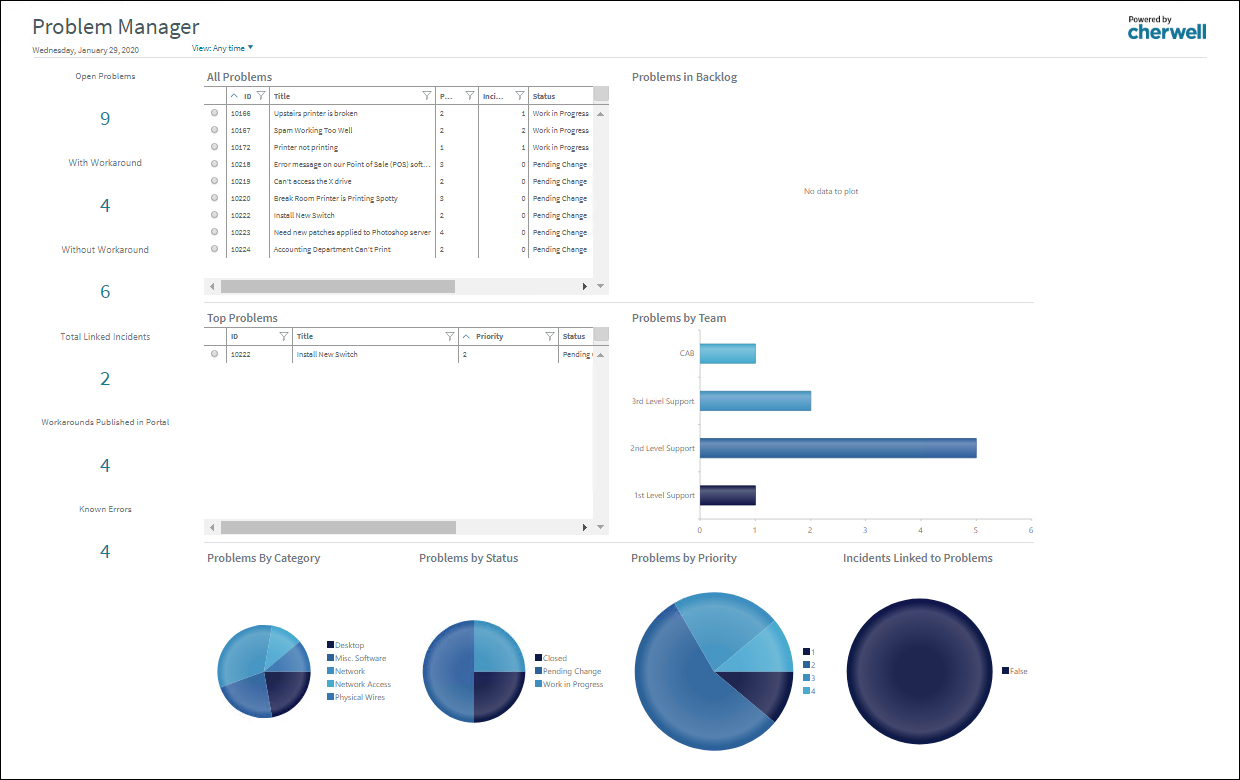The height and width of the screenshot is (780, 1240).
Task: Select radio button for problem 10223
Action: pos(215,232)
